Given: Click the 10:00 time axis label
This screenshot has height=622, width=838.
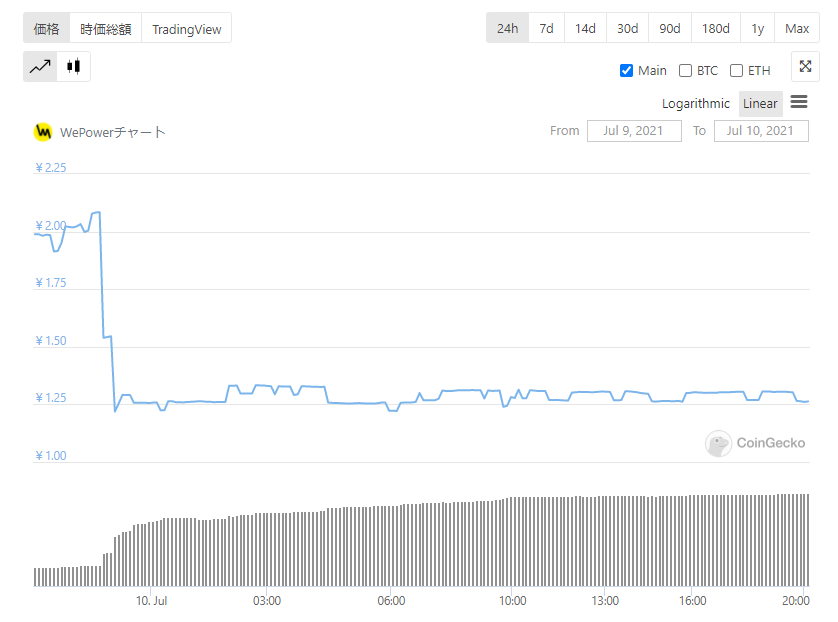Looking at the screenshot, I should [513, 601].
